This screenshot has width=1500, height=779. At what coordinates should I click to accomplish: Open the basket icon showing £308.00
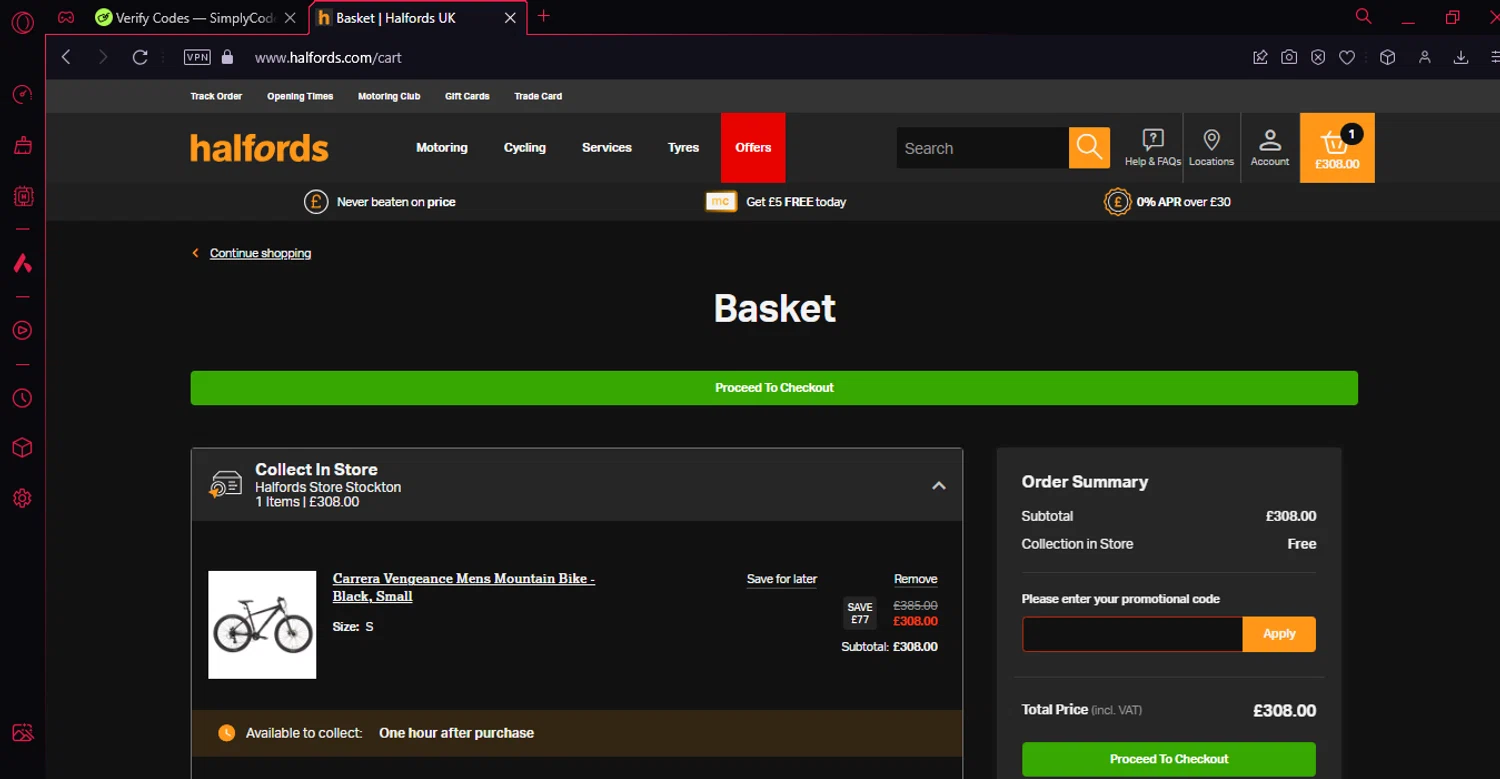[x=1336, y=148]
